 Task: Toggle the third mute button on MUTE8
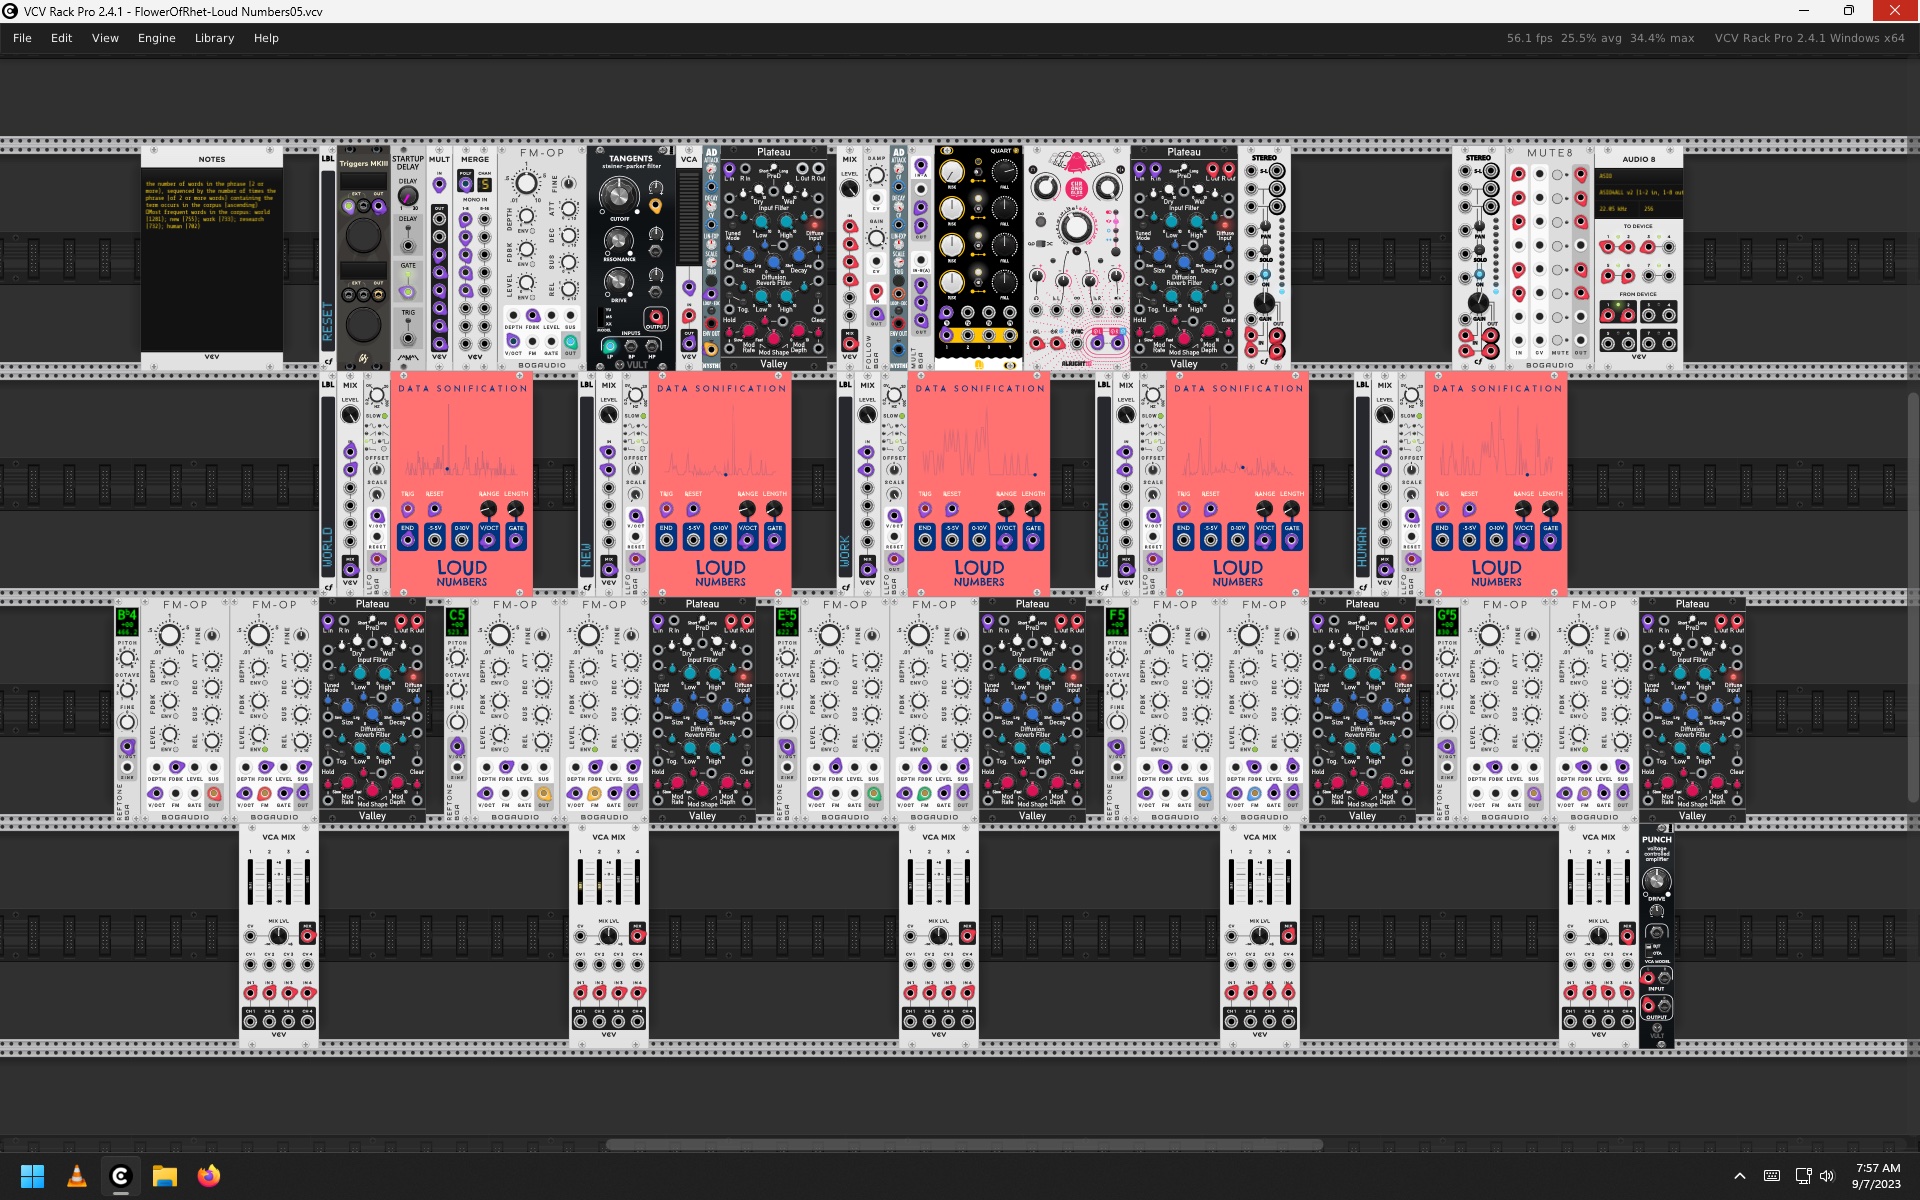(x=1557, y=222)
